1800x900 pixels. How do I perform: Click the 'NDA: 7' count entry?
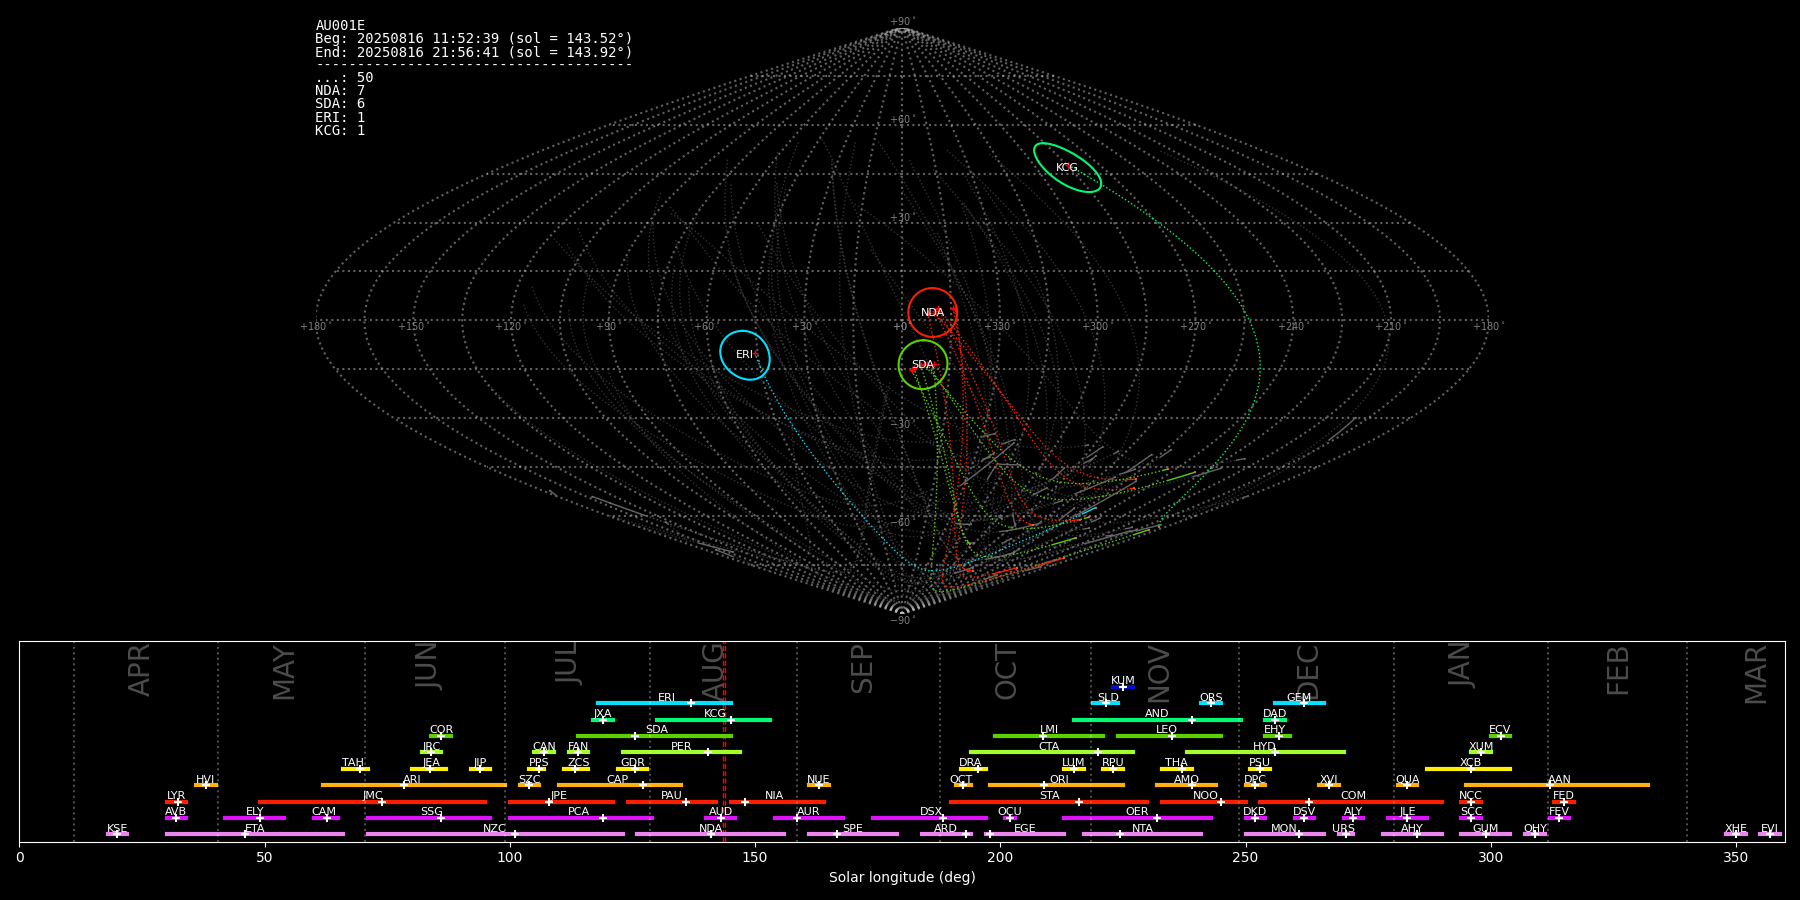[x=340, y=91]
